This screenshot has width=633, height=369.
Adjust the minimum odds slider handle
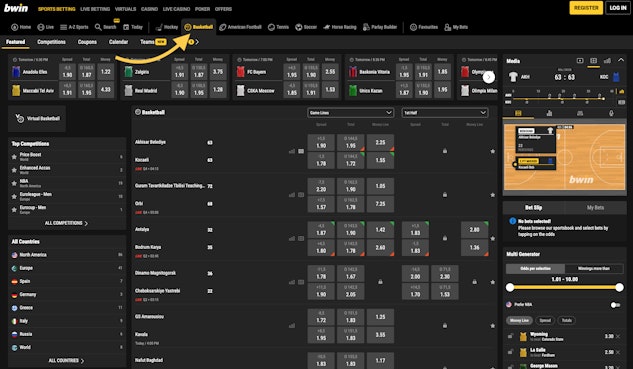pyautogui.click(x=510, y=287)
